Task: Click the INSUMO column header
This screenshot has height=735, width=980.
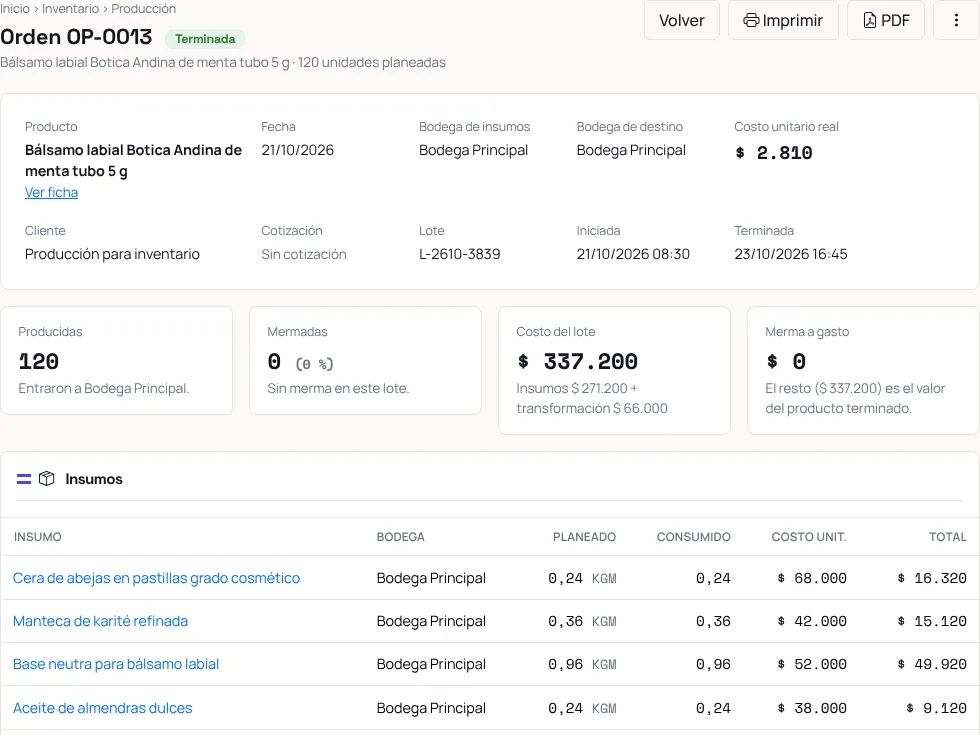Action: pos(38,537)
